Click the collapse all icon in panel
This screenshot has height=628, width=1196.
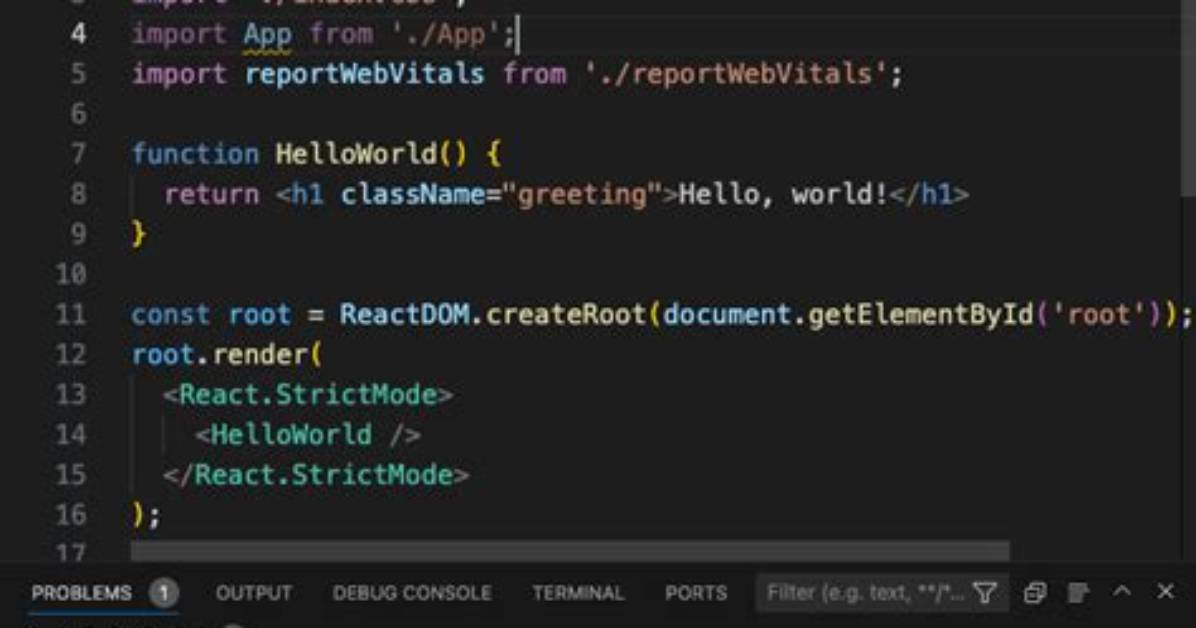coord(1034,593)
